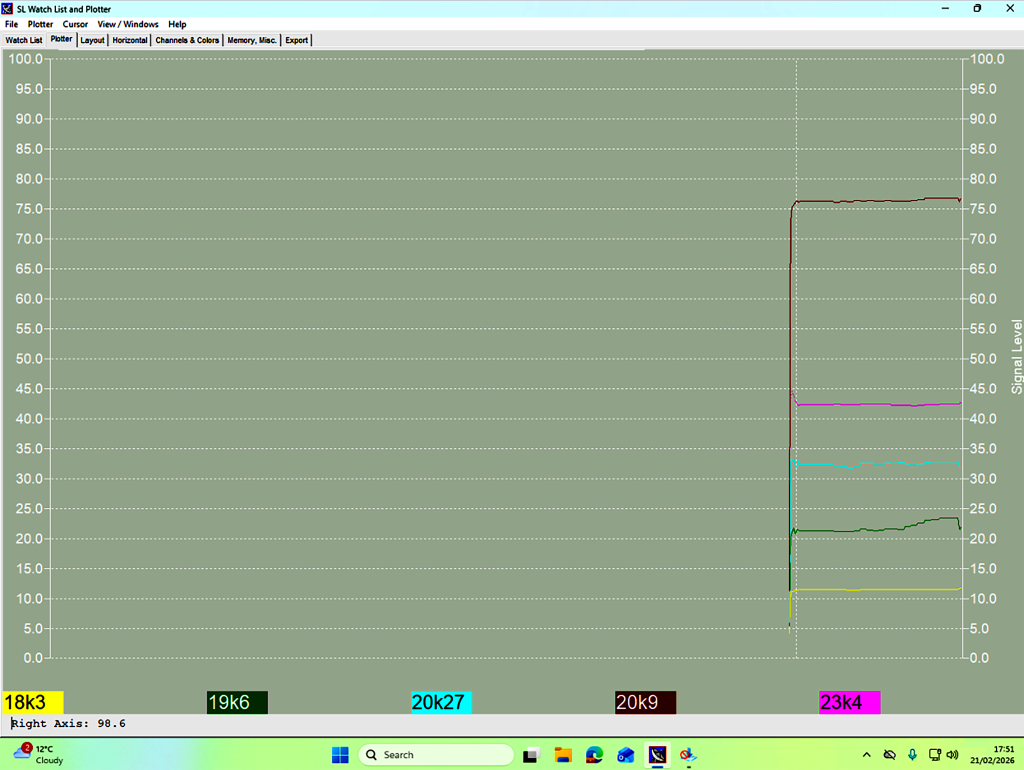This screenshot has height=770, width=1024.
Task: Open Outlook from the taskbar
Action: pyautogui.click(x=626, y=755)
